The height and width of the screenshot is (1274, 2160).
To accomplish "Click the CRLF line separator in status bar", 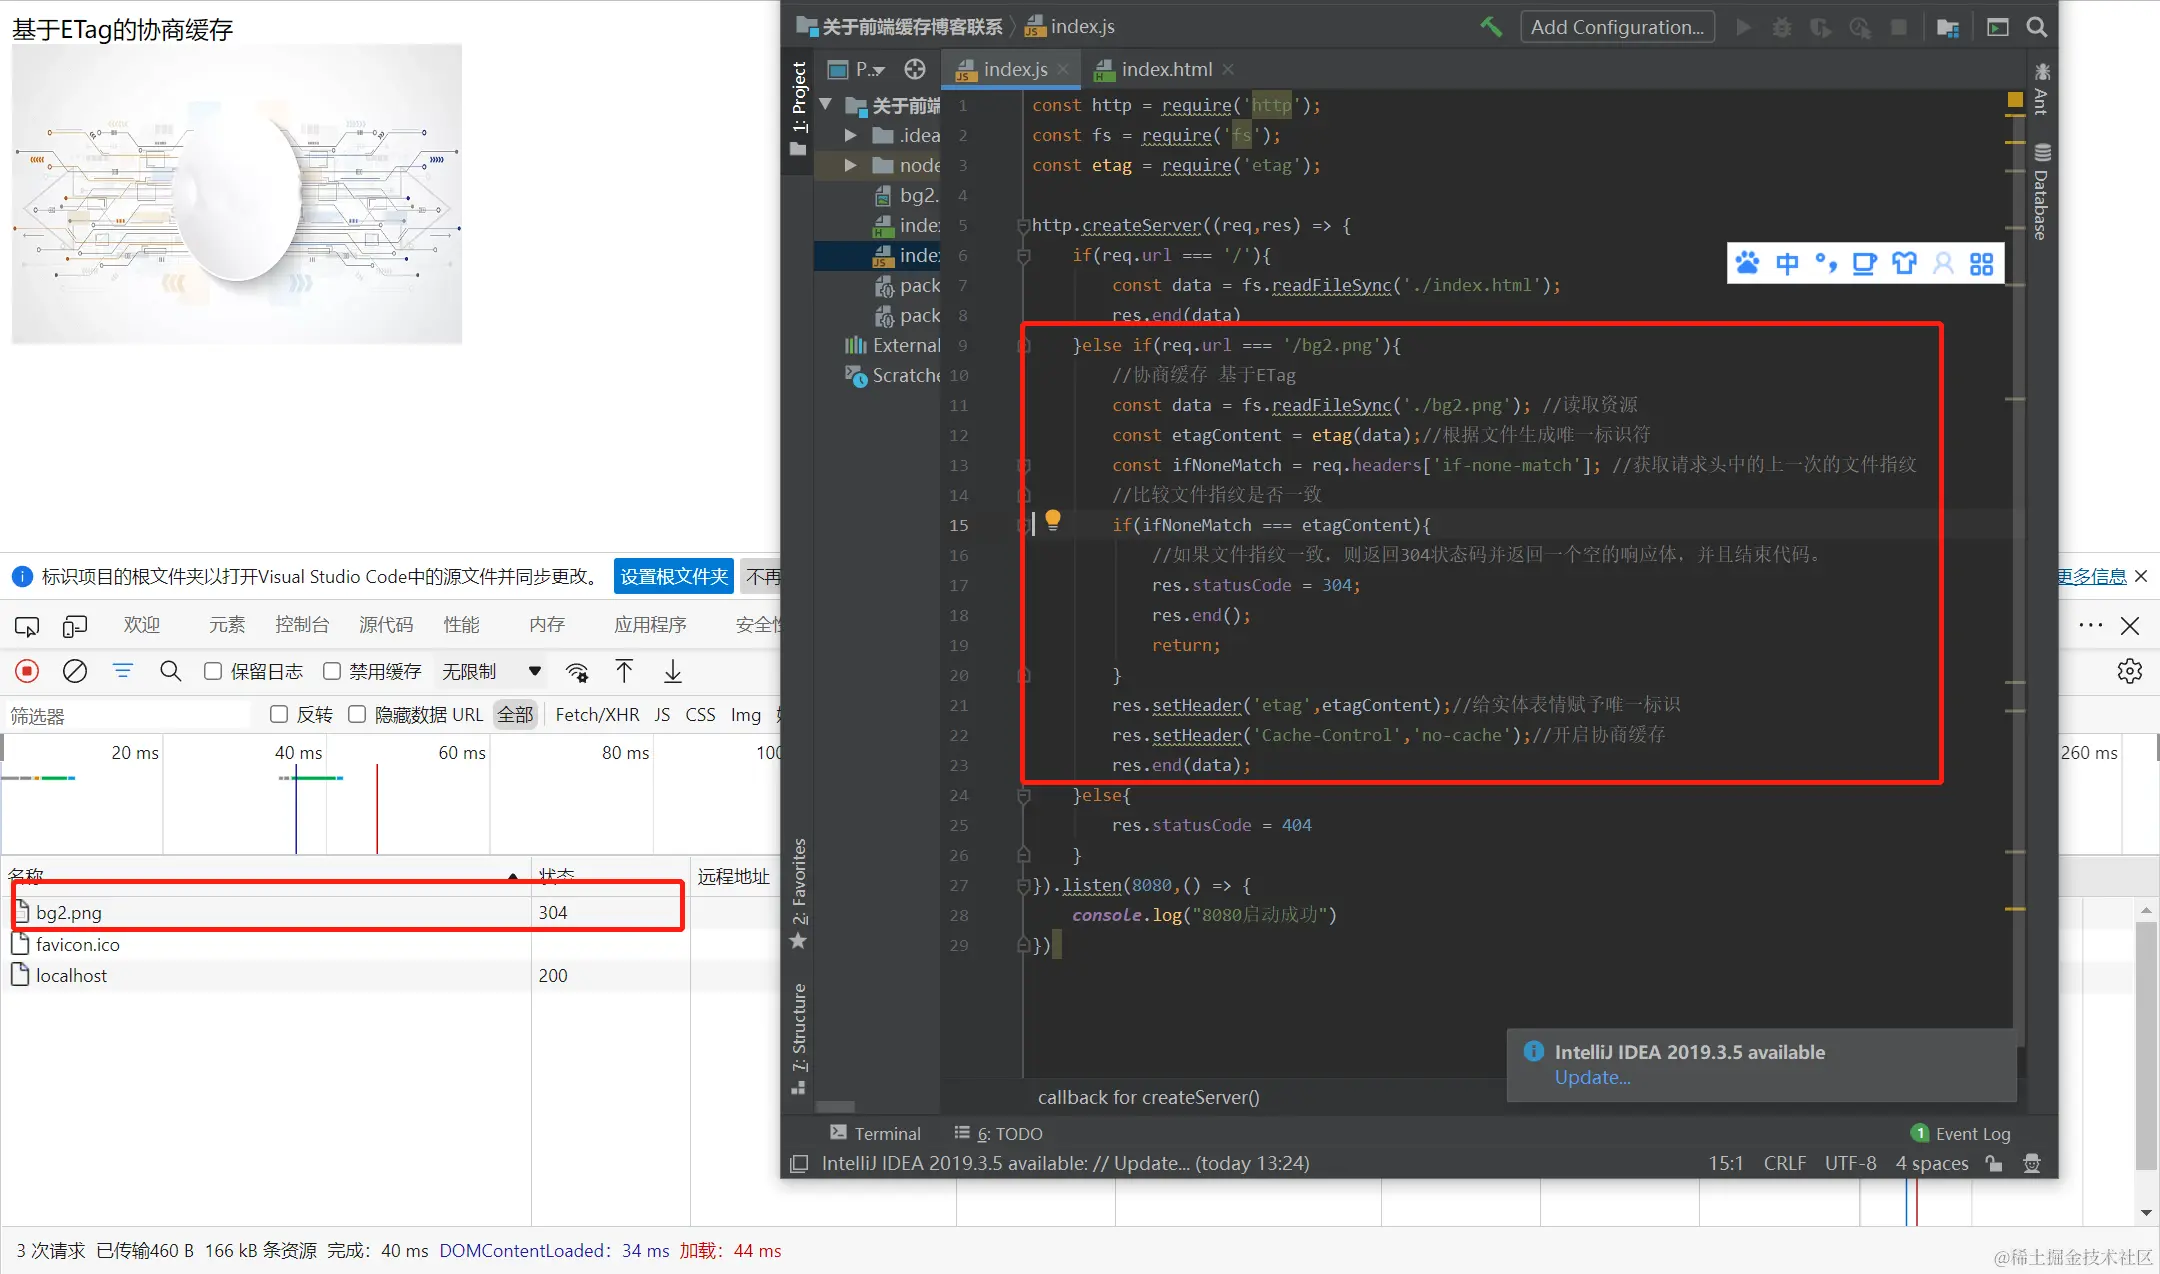I will point(1785,1163).
